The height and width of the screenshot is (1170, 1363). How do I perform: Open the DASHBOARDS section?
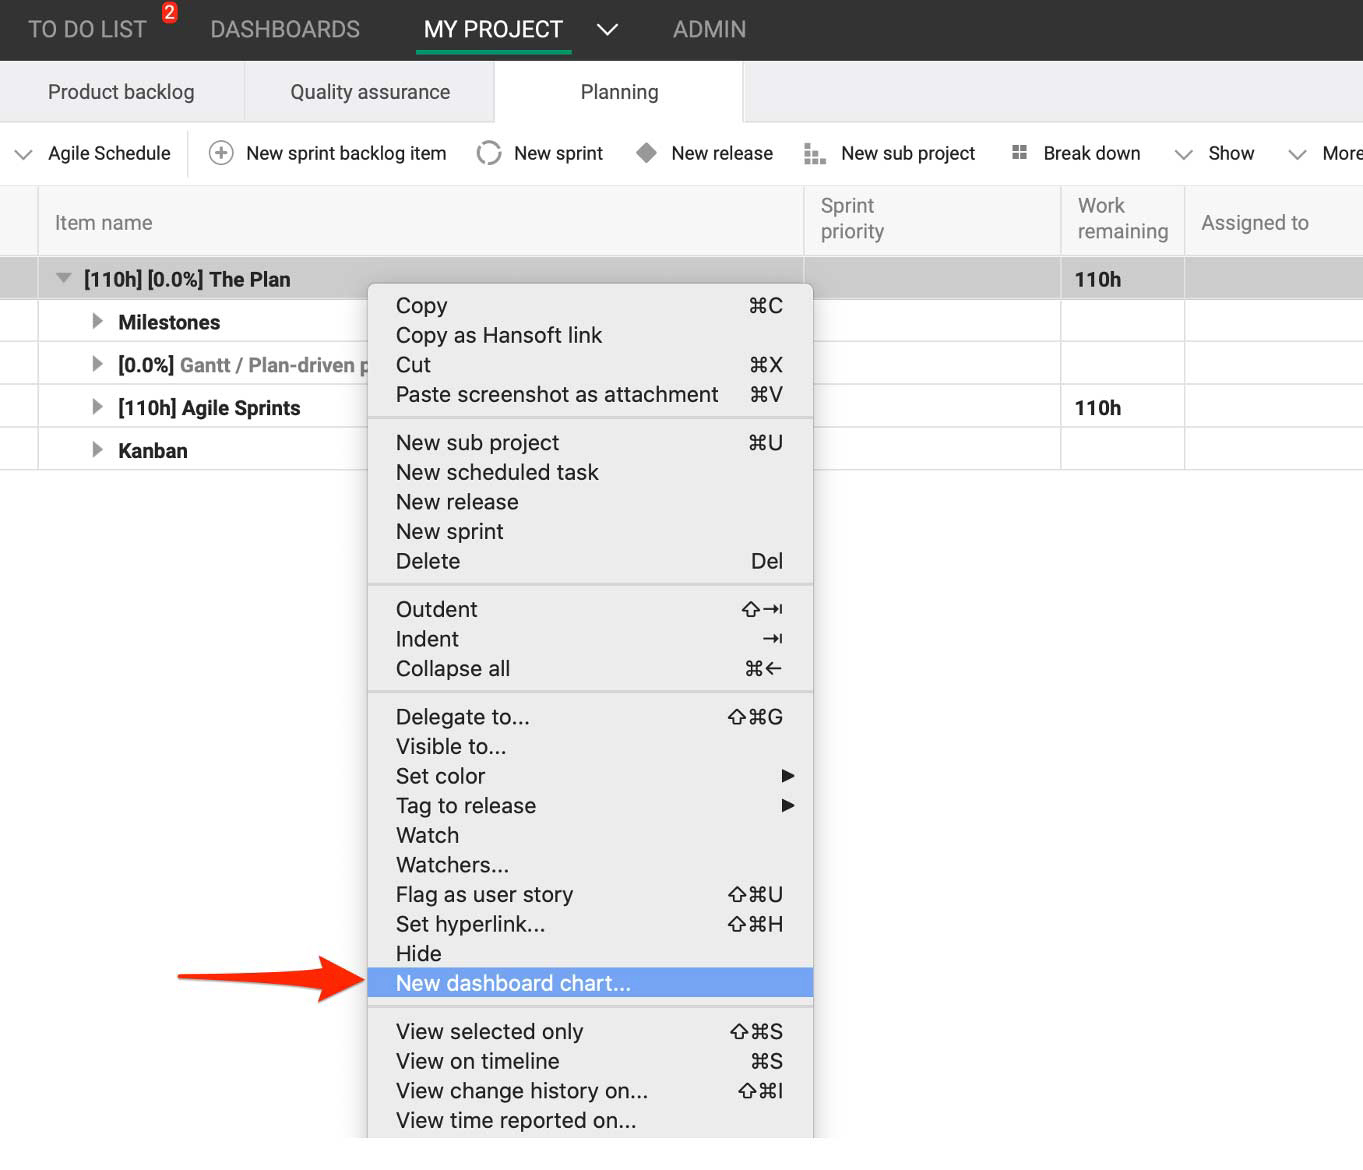285,30
